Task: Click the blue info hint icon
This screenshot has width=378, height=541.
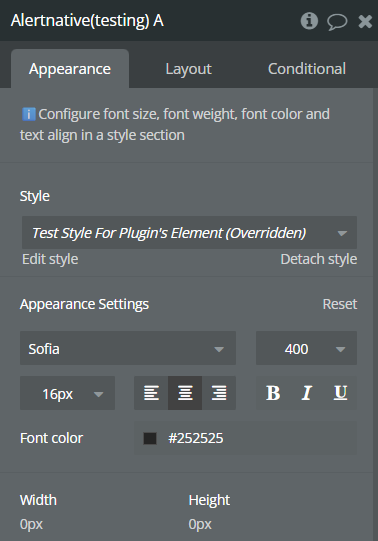Action: [x=29, y=114]
